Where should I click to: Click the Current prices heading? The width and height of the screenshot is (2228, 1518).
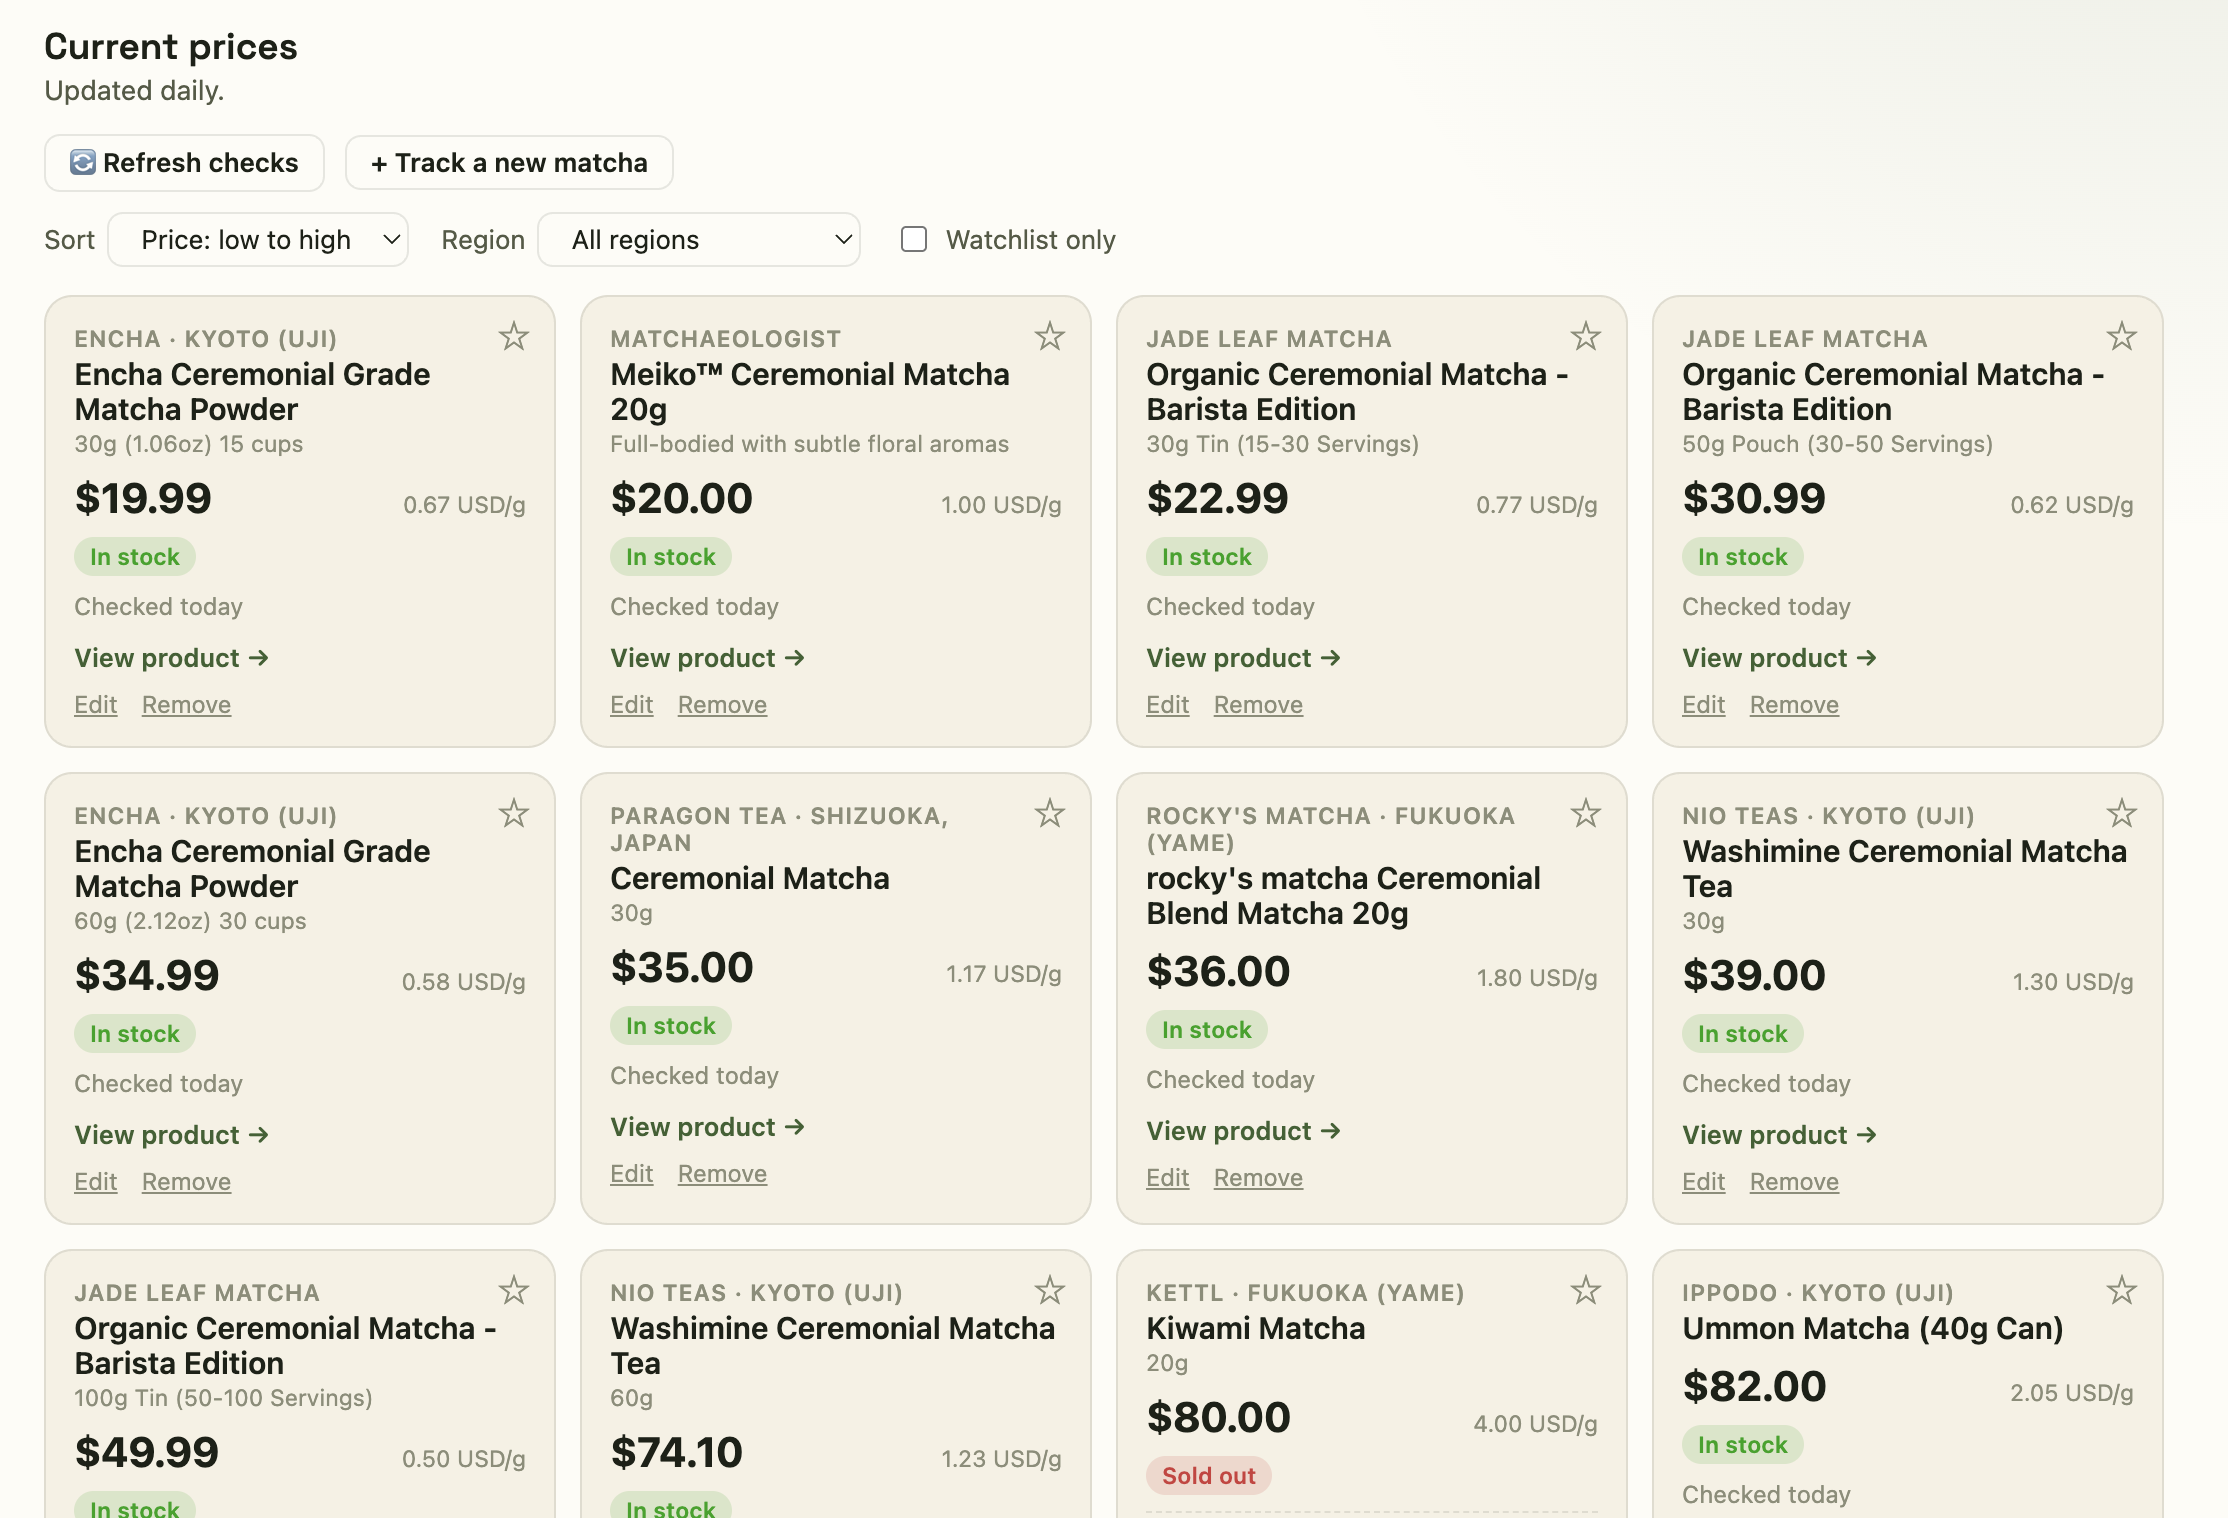[x=171, y=47]
